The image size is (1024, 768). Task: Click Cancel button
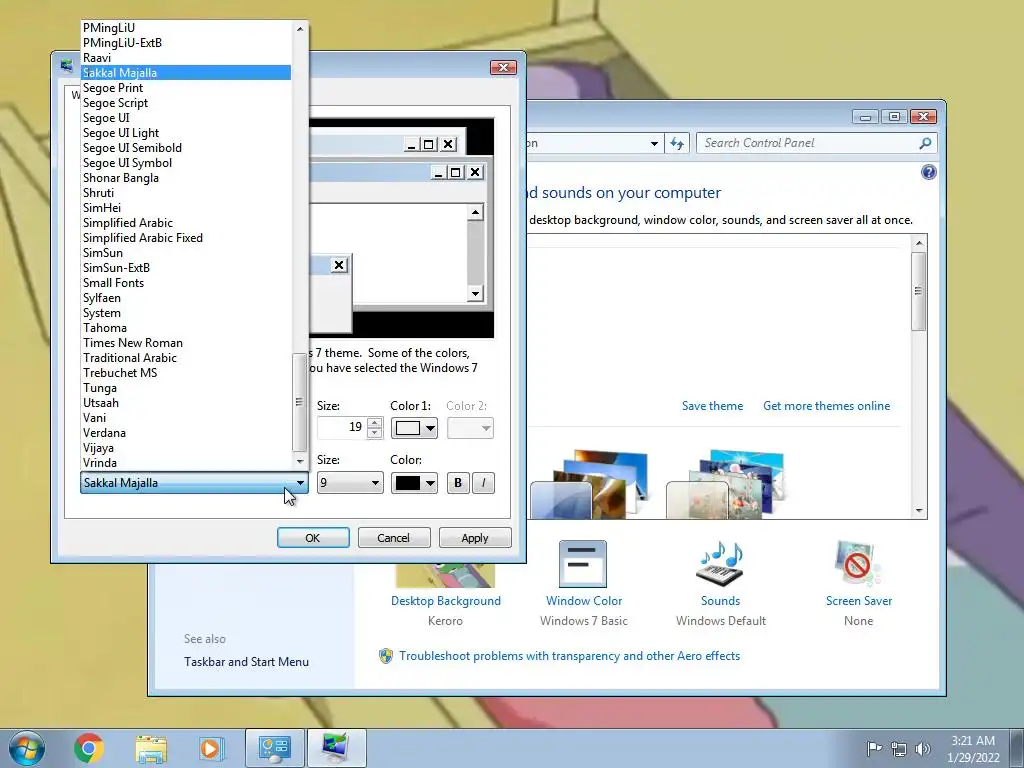tap(394, 537)
